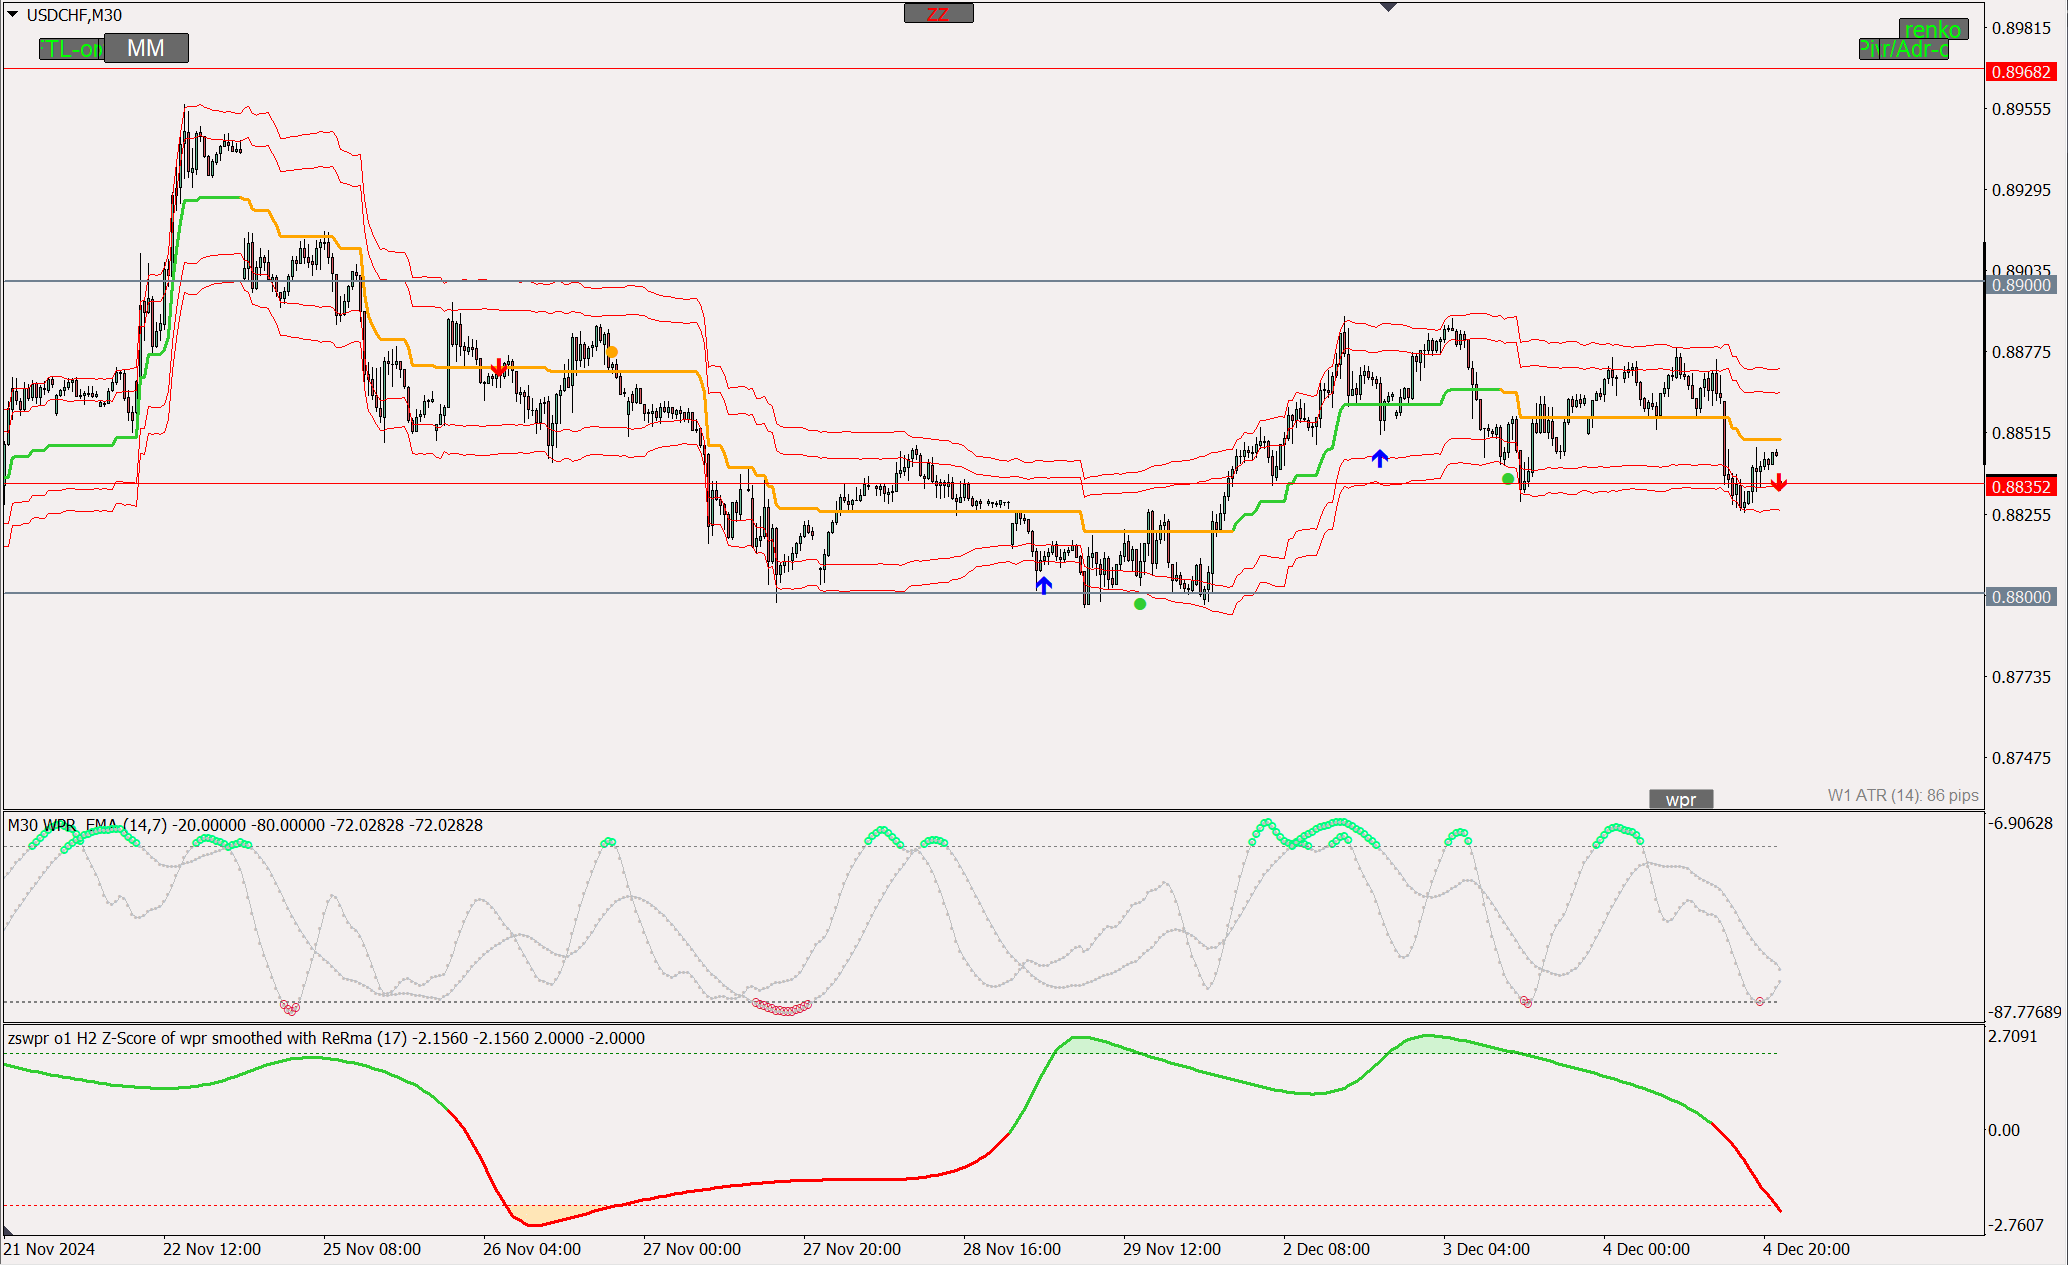
Task: Click the orange dot on the orange trend line
Action: (x=612, y=352)
